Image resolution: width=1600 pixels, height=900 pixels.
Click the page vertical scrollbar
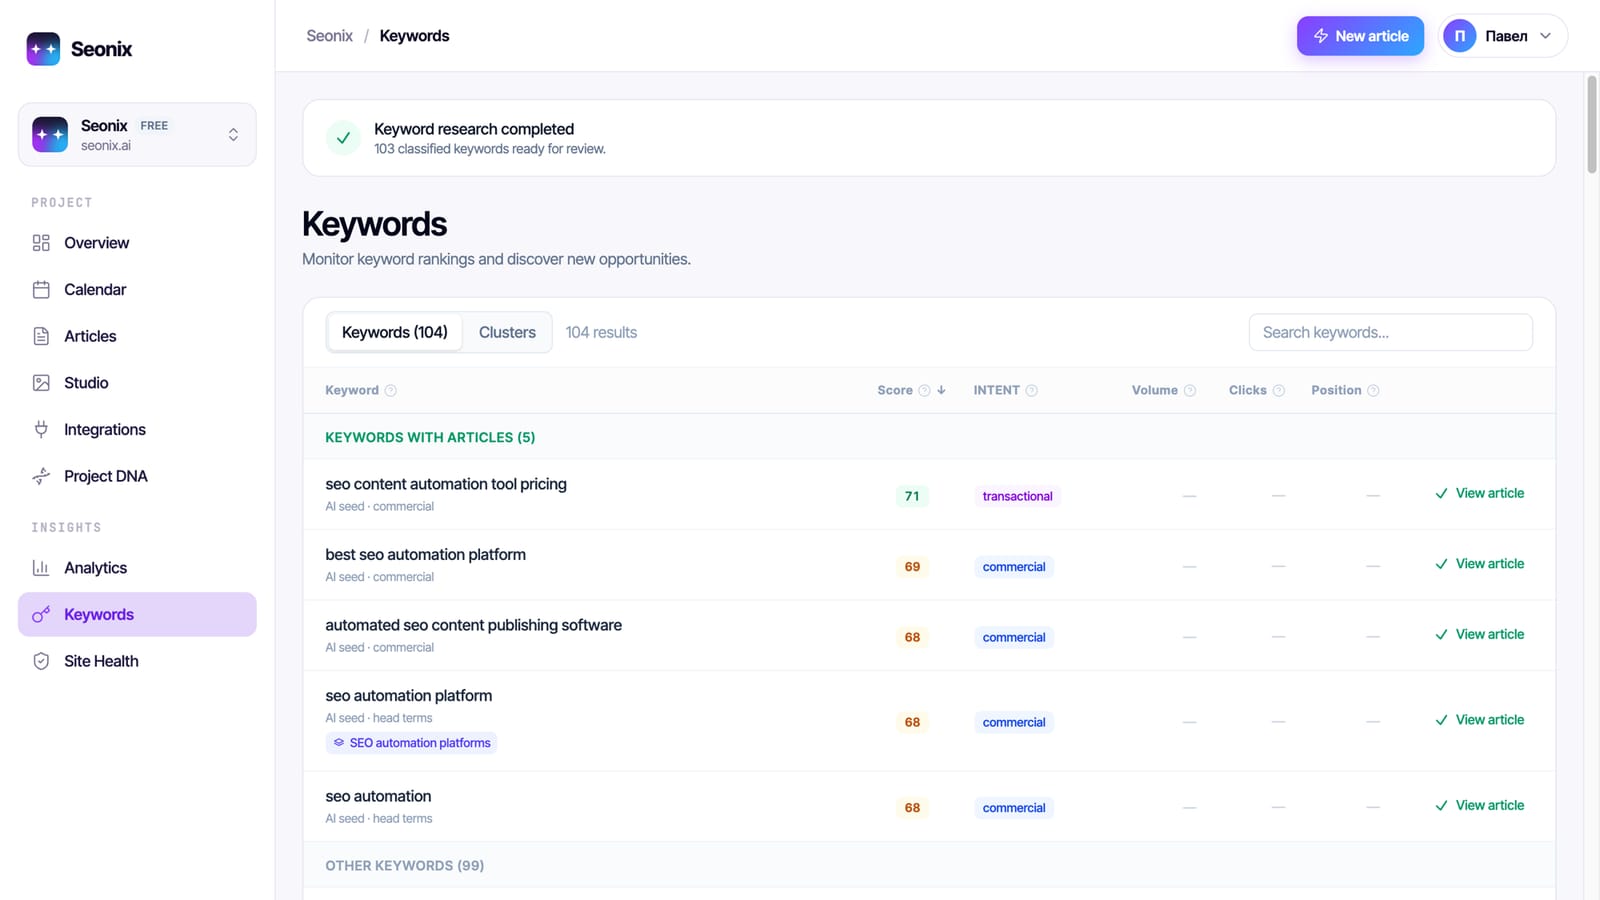pos(1591,124)
